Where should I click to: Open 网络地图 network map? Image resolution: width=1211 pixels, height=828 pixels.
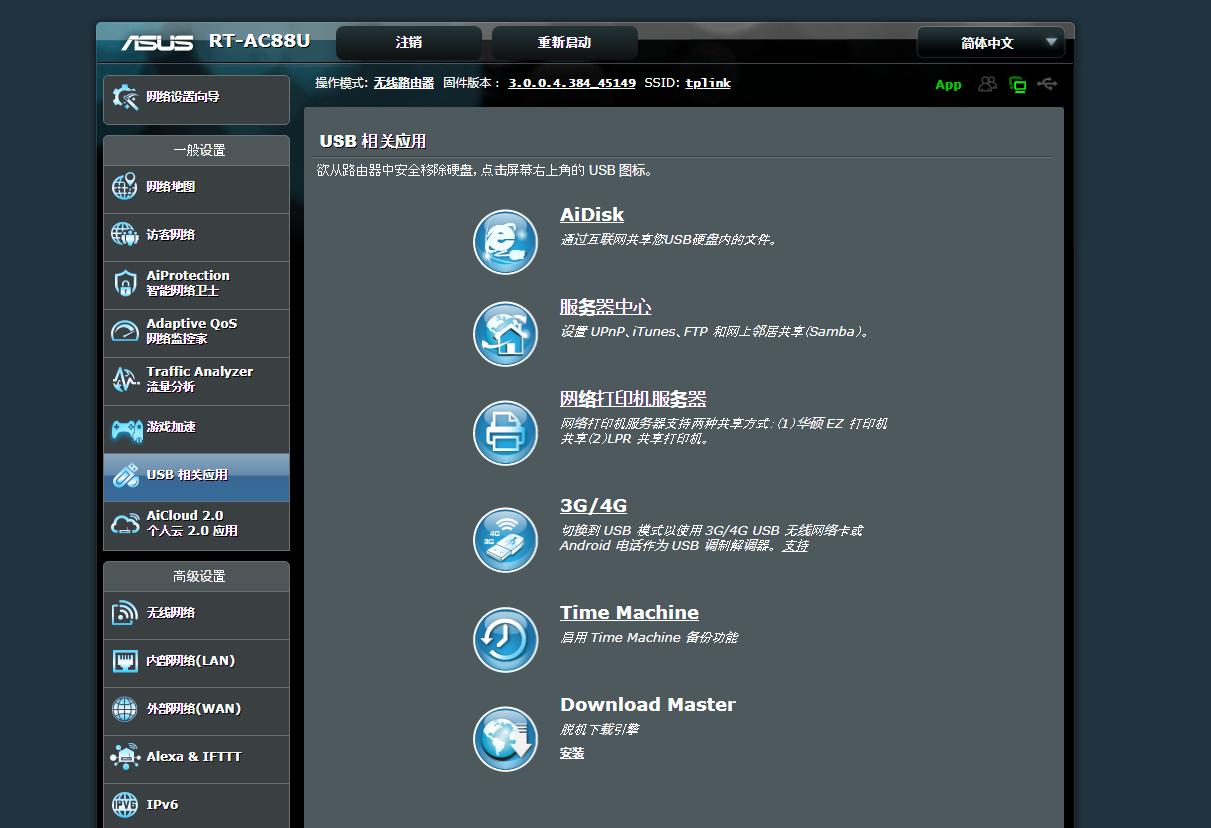(176, 189)
